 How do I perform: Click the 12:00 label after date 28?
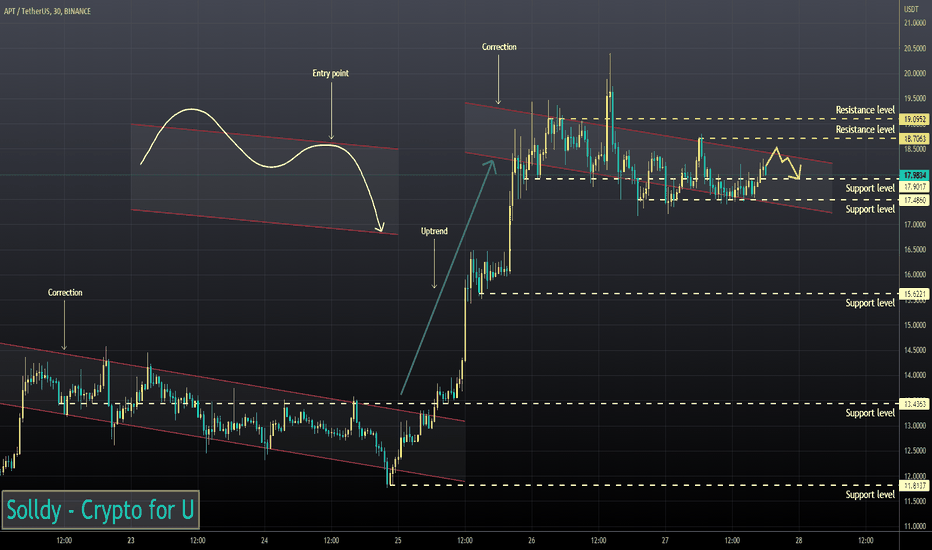[866, 540]
